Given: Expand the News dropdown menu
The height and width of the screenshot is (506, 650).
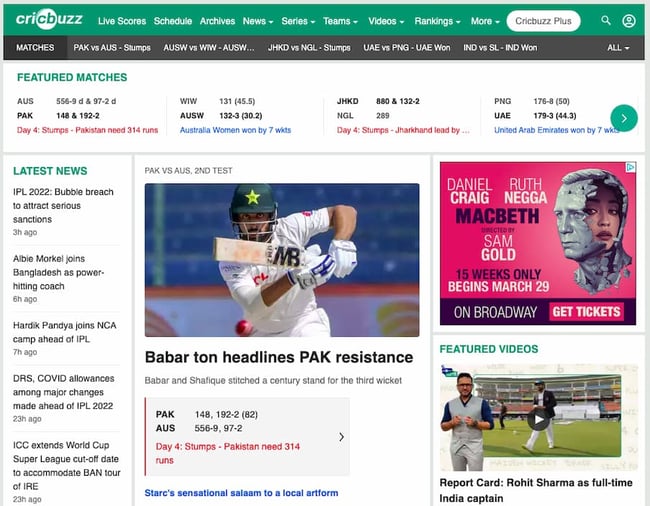Looking at the screenshot, I should click(258, 21).
